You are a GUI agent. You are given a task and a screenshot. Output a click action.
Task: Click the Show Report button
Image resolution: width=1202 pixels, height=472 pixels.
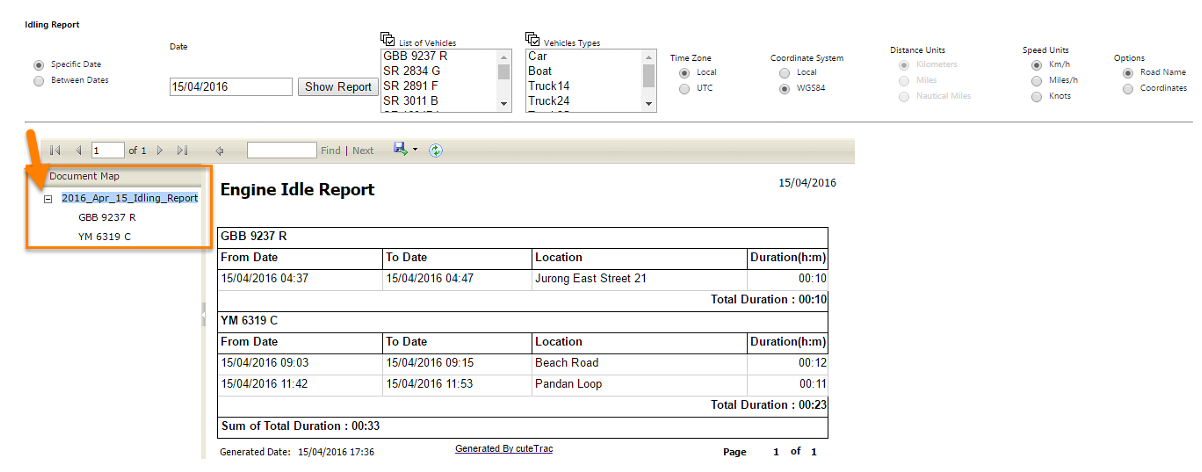338,87
